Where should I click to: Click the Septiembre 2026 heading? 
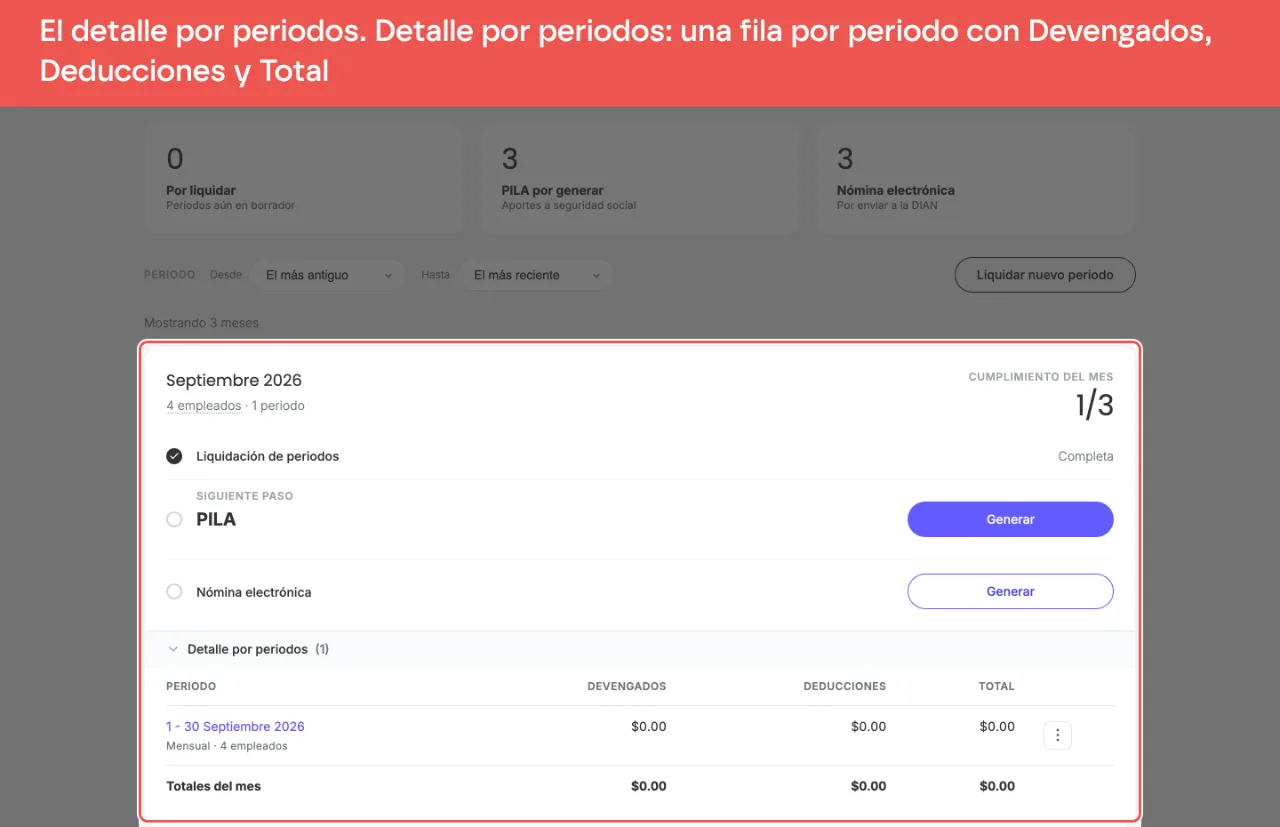point(234,380)
